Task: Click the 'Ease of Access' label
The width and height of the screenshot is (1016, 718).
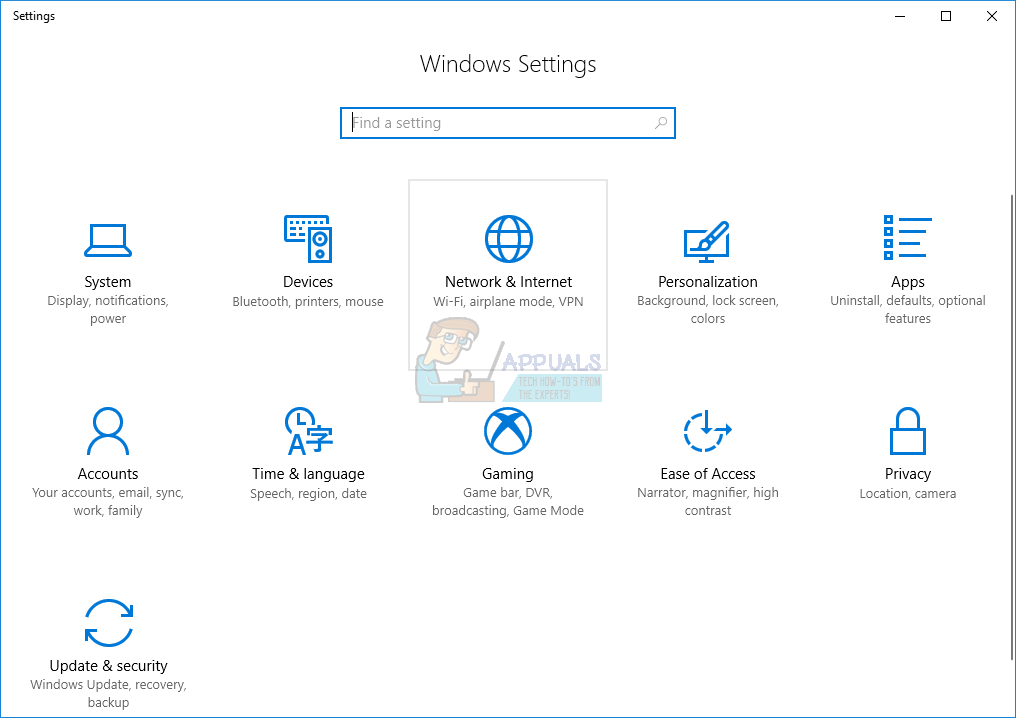Action: coord(708,474)
